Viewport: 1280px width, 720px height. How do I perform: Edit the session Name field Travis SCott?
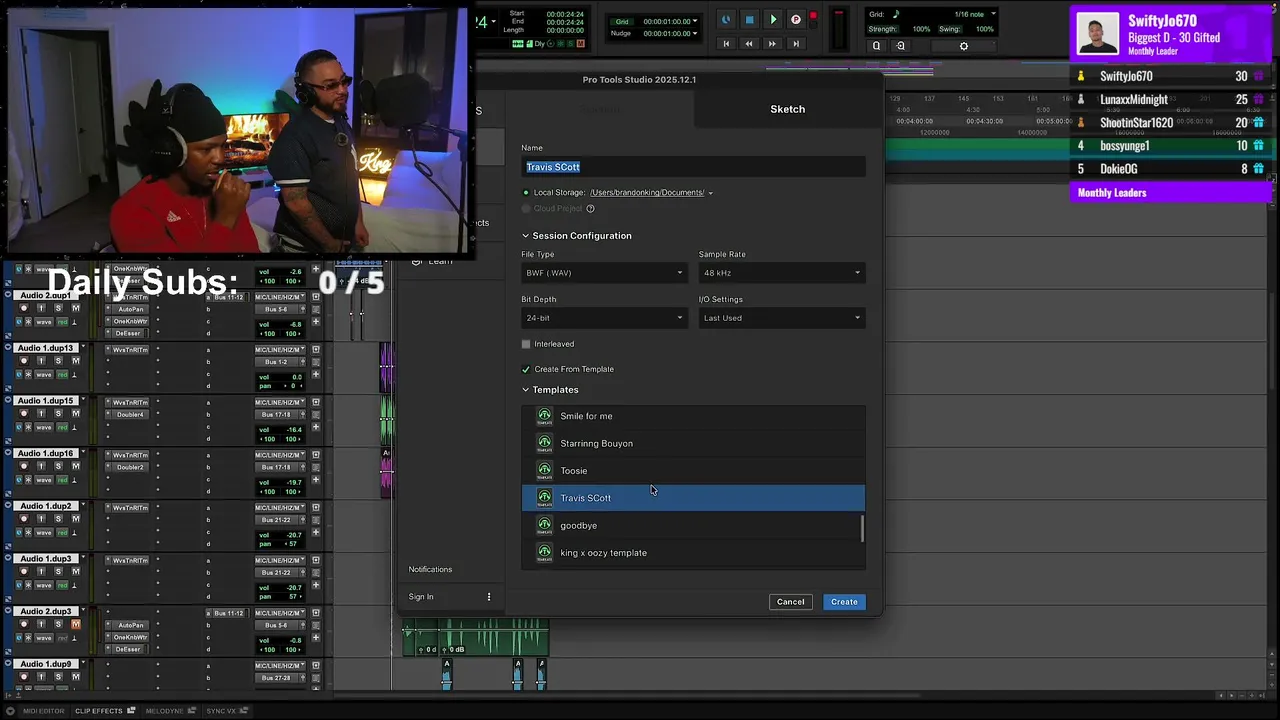pos(693,167)
